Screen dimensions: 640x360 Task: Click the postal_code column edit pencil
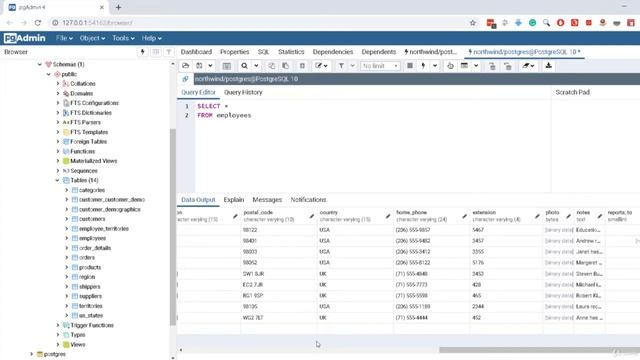[311, 216]
